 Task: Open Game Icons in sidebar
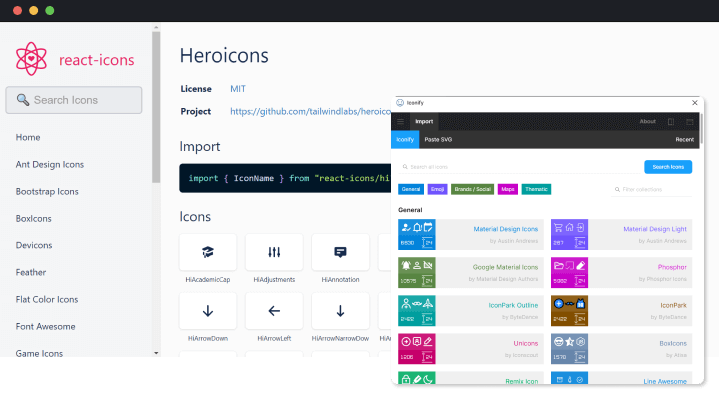(39, 353)
